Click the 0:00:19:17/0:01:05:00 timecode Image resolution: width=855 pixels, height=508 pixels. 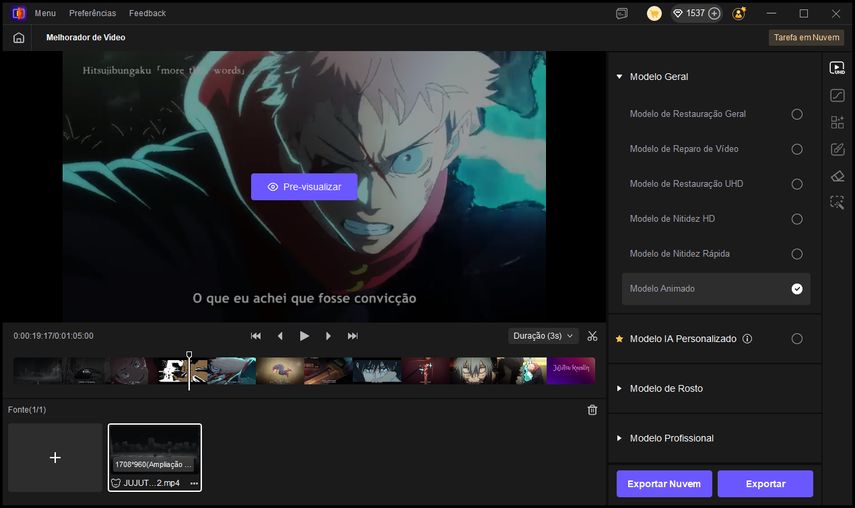click(53, 336)
